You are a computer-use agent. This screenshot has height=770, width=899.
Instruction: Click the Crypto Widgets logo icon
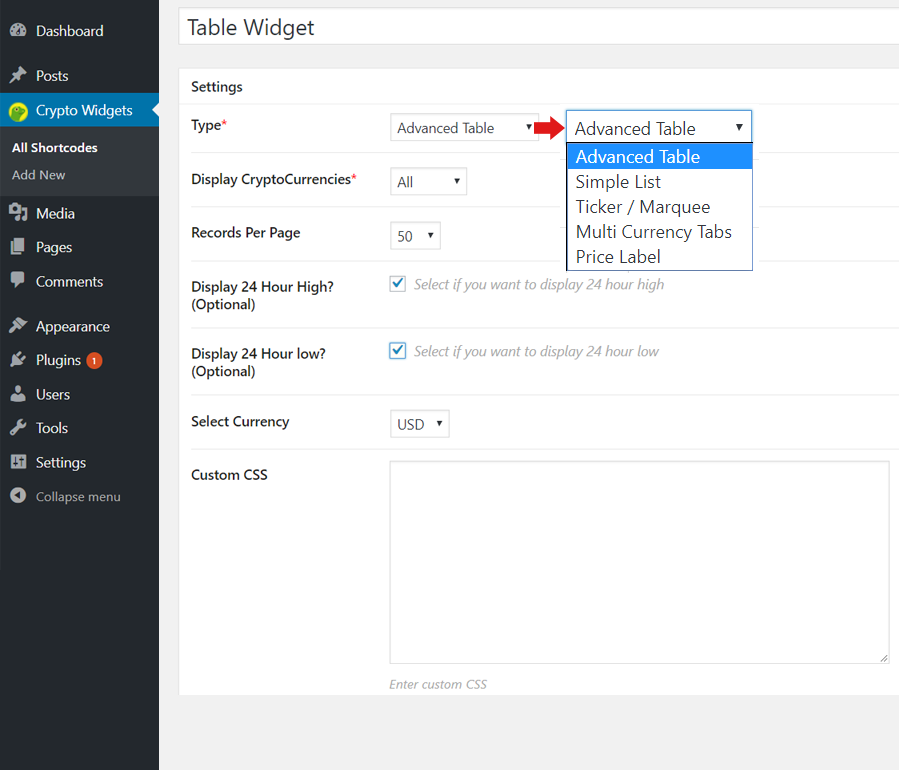click(18, 111)
